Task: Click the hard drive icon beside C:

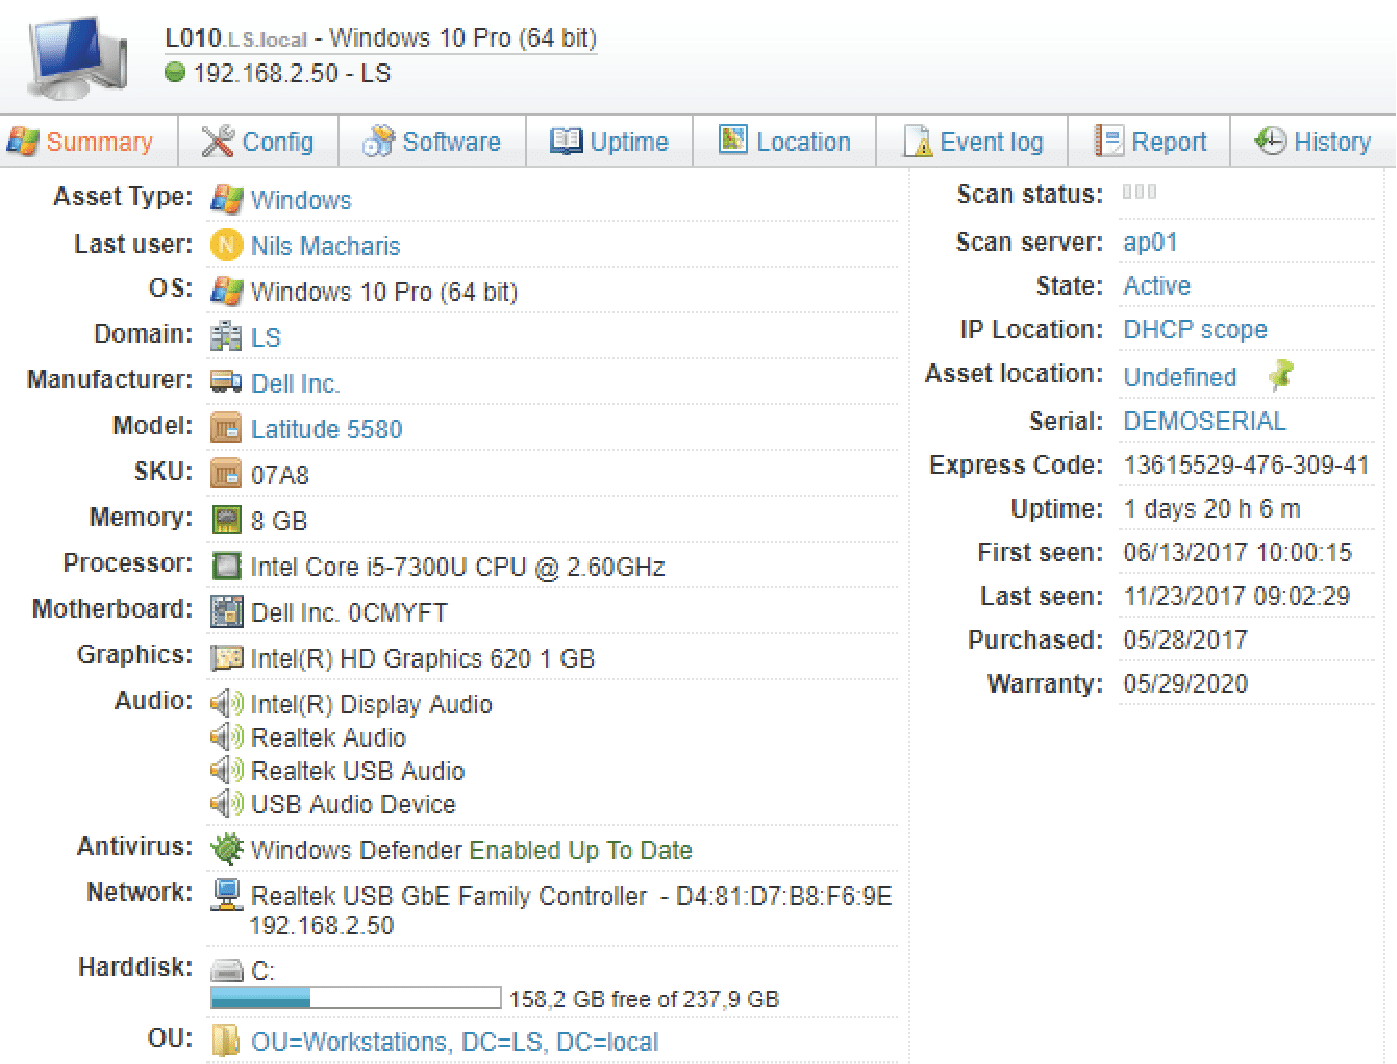Action: 227,970
